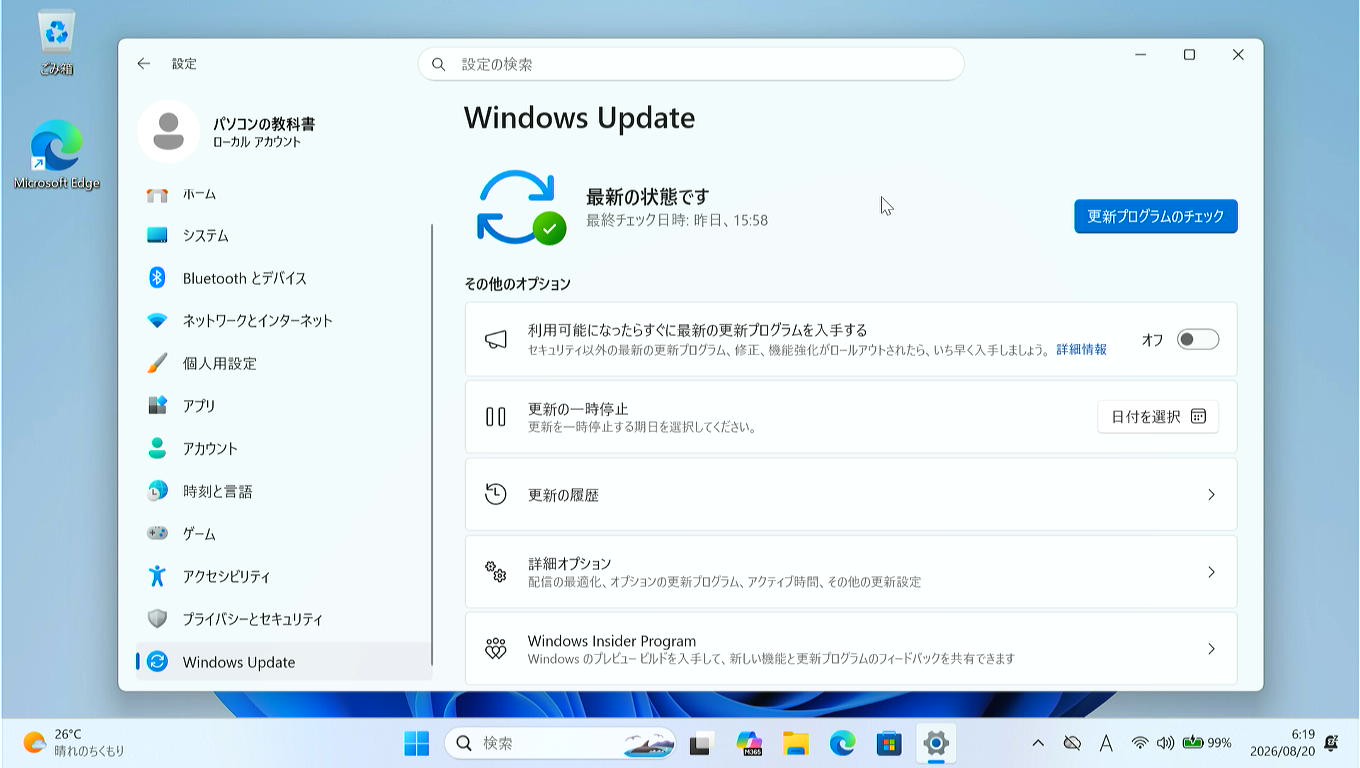Image resolution: width=1360 pixels, height=768 pixels.
Task: Select Windows Update in the sidebar
Action: pos(284,662)
